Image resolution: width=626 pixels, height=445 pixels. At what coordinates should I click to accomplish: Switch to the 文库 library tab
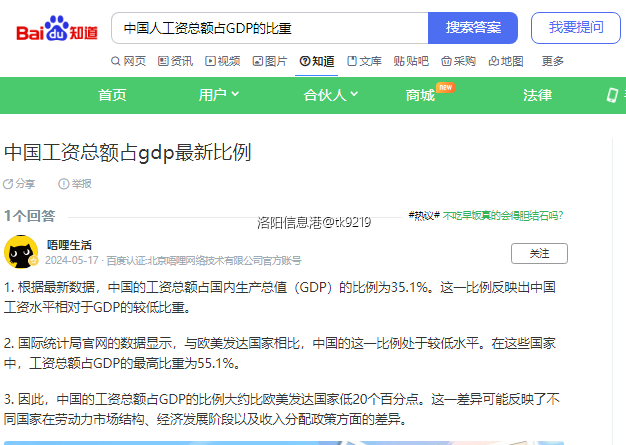(x=364, y=61)
